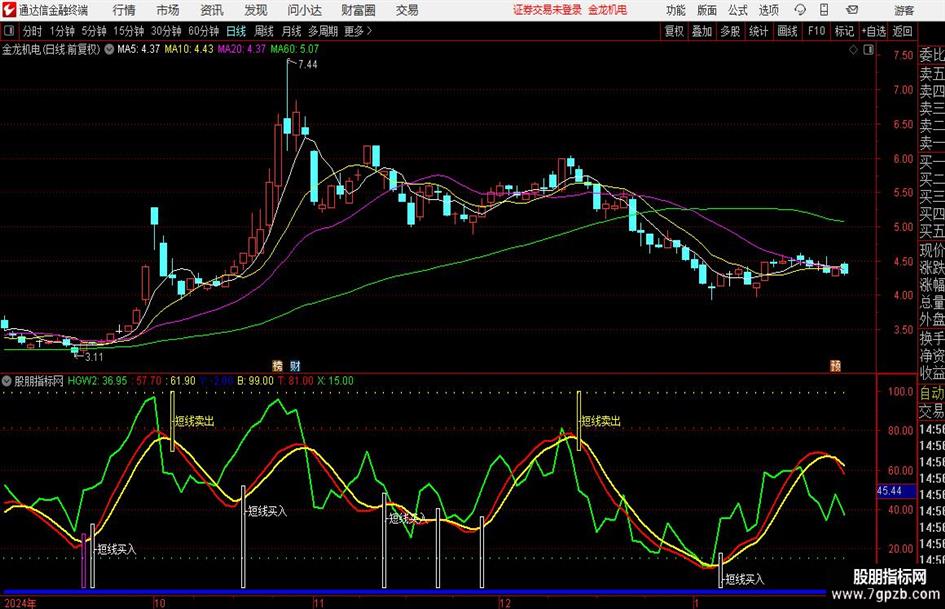This screenshot has width=945, height=609.
Task: Open the 行情 menu
Action: (124, 10)
